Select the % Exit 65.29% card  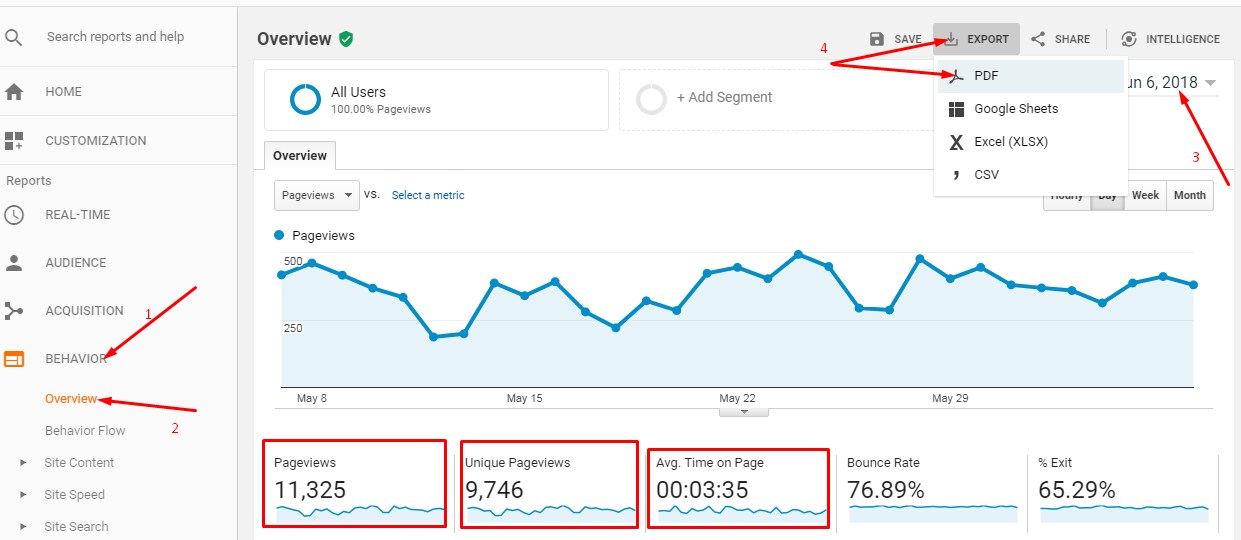click(x=1125, y=489)
